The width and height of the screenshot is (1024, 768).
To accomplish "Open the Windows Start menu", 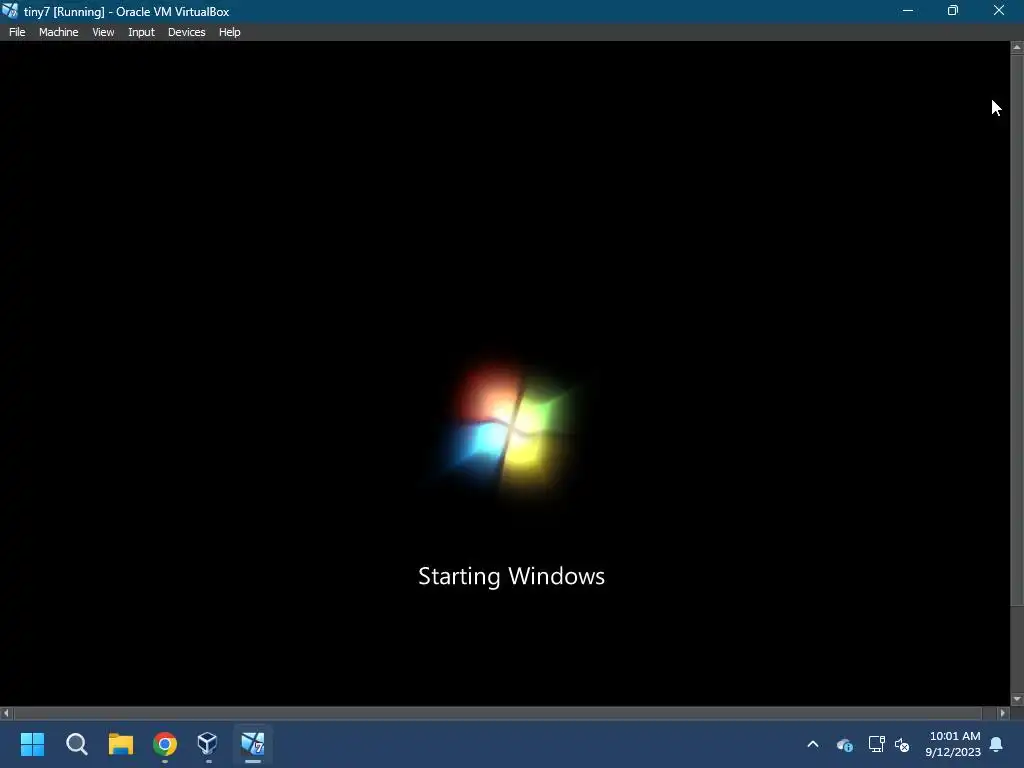I will pos(32,744).
